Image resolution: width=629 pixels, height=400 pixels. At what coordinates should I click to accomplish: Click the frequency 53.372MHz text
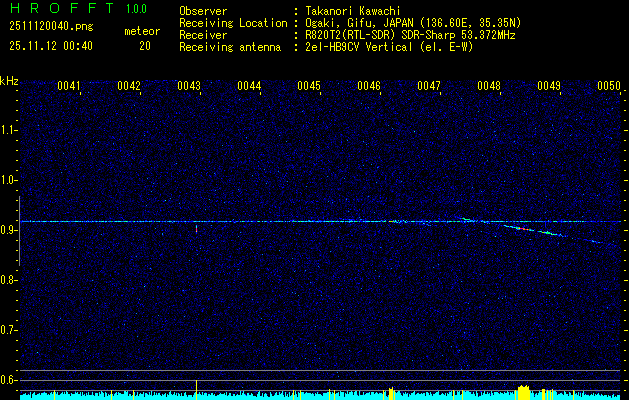[487, 35]
